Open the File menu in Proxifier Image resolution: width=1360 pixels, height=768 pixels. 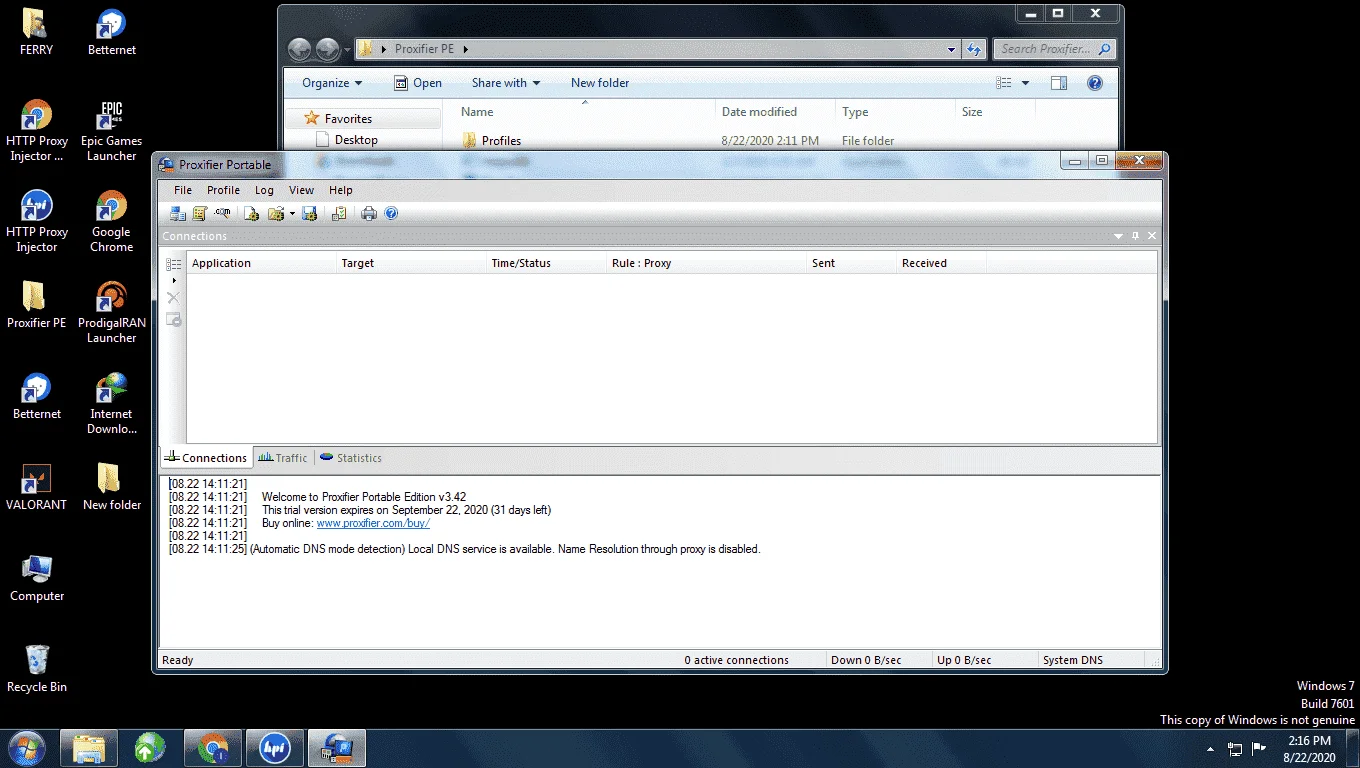point(183,190)
